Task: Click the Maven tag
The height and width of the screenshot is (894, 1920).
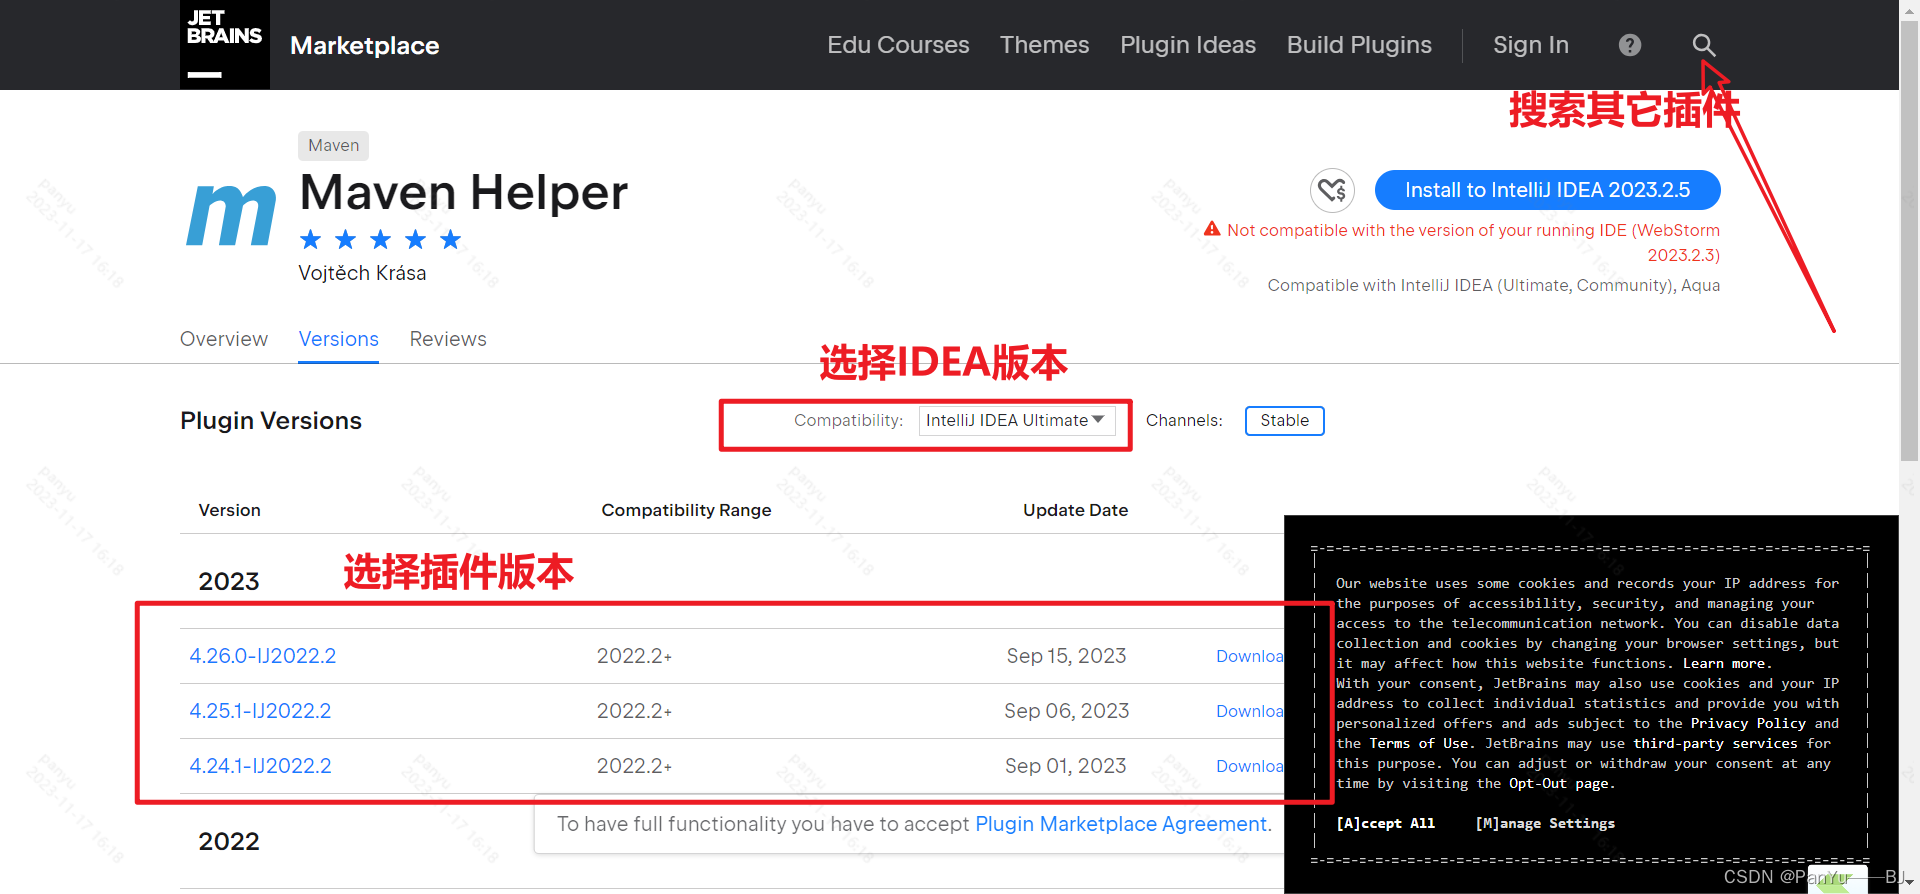Action: click(x=333, y=145)
